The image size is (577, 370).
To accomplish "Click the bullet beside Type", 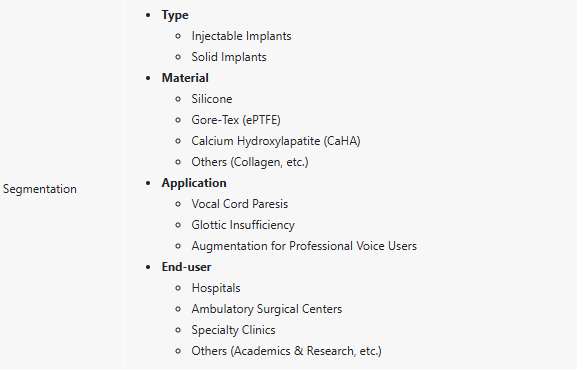I will [x=148, y=15].
